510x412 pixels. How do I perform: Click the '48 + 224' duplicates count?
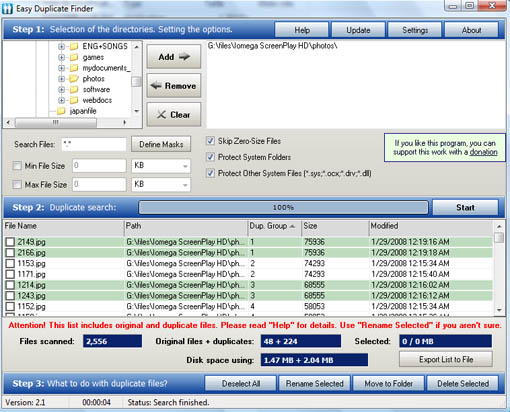pos(301,341)
